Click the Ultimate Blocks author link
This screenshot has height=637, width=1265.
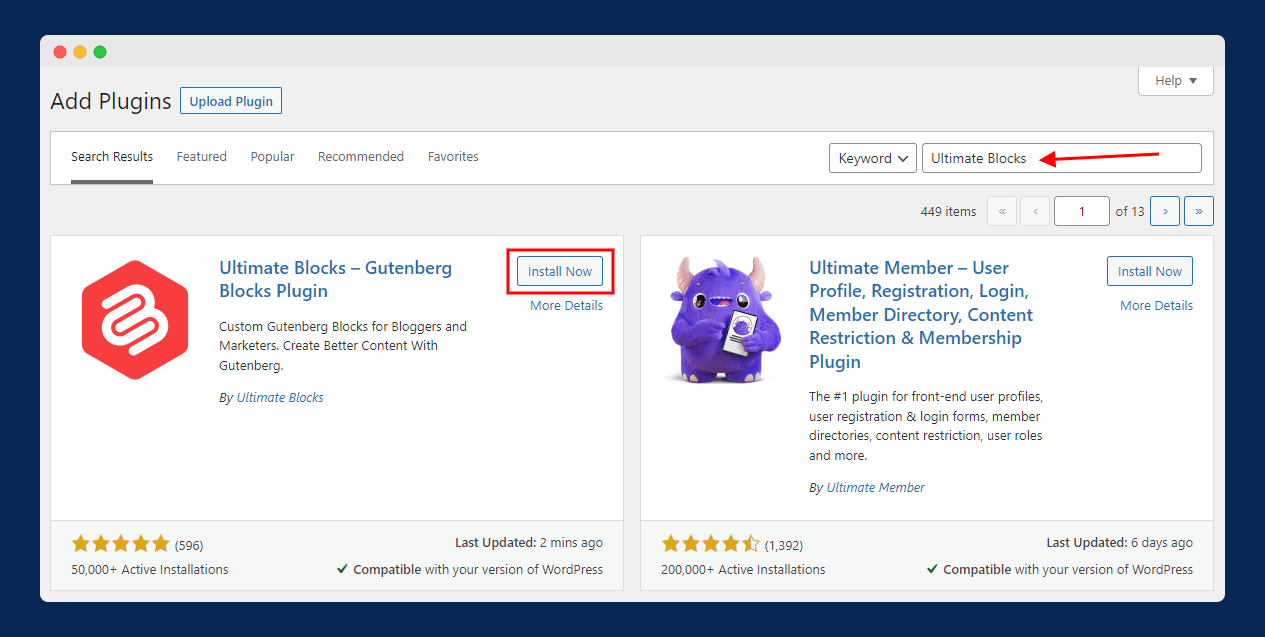coord(280,398)
